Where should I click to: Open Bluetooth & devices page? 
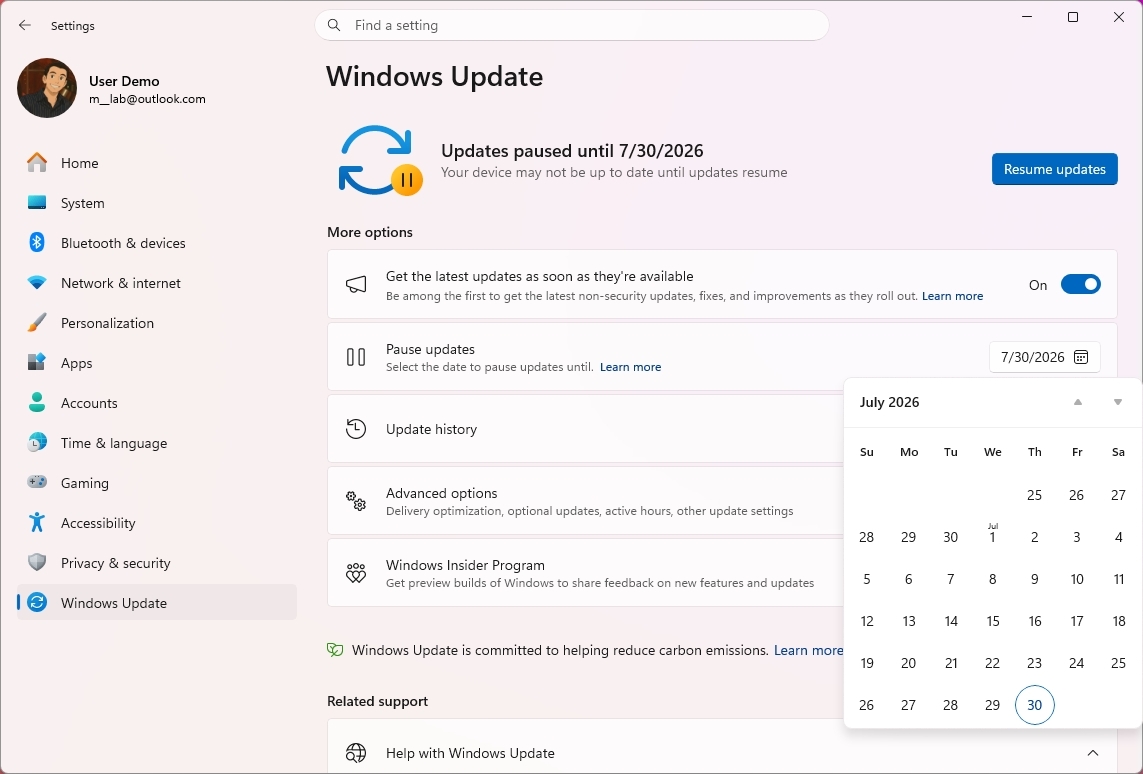click(x=157, y=243)
